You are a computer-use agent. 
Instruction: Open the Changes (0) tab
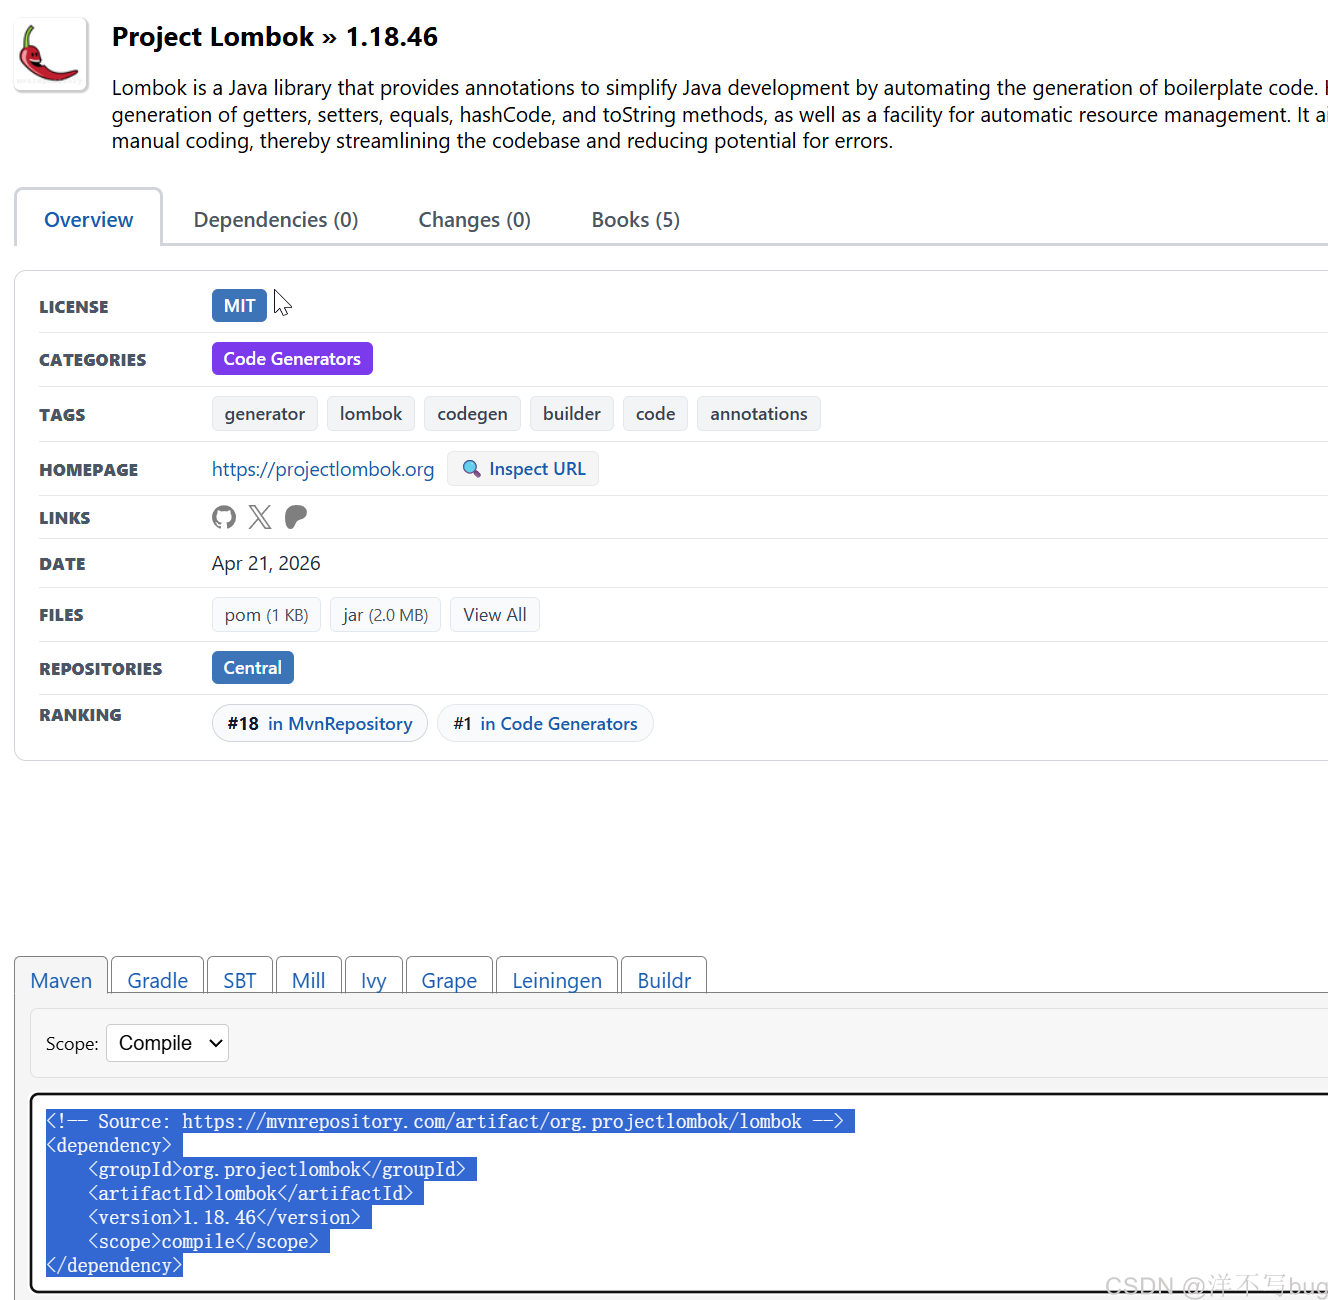pyautogui.click(x=475, y=220)
